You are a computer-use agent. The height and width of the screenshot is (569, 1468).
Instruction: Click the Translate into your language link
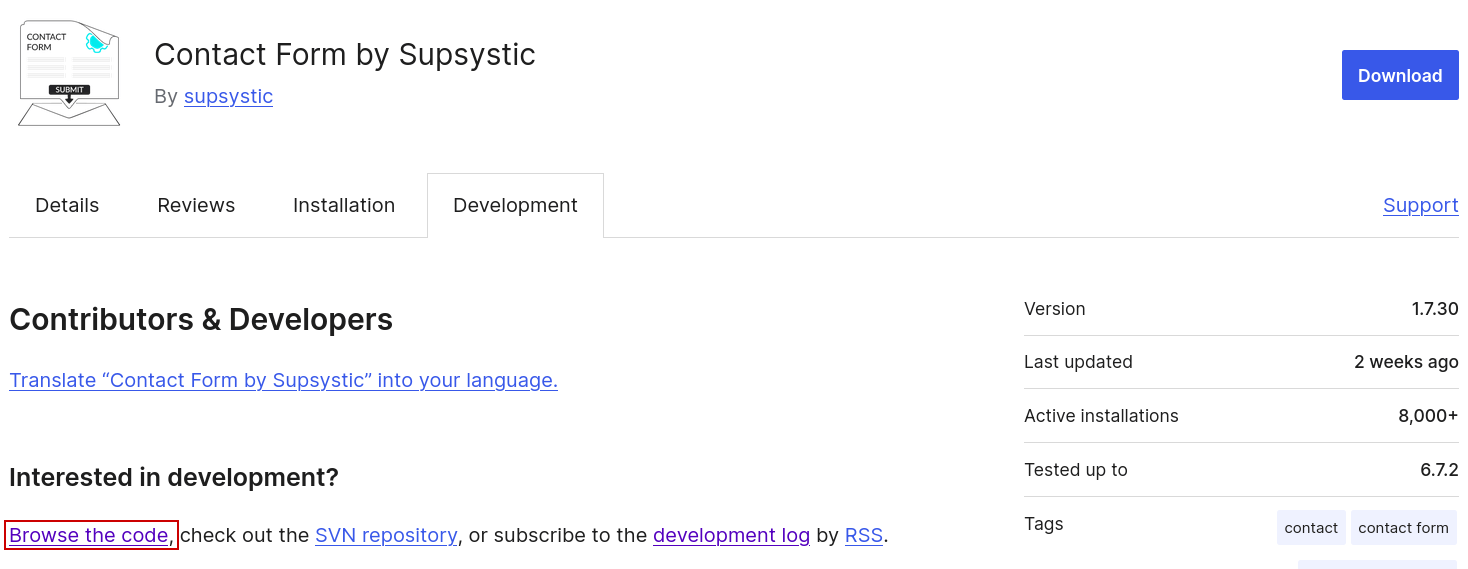(x=283, y=381)
